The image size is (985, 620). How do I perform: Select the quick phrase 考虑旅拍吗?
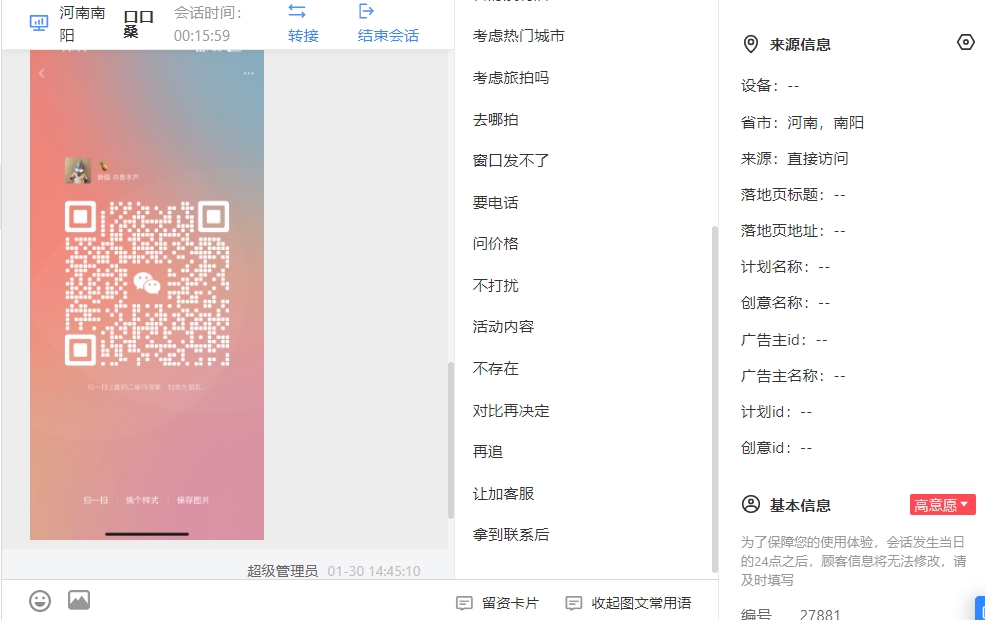(x=511, y=78)
